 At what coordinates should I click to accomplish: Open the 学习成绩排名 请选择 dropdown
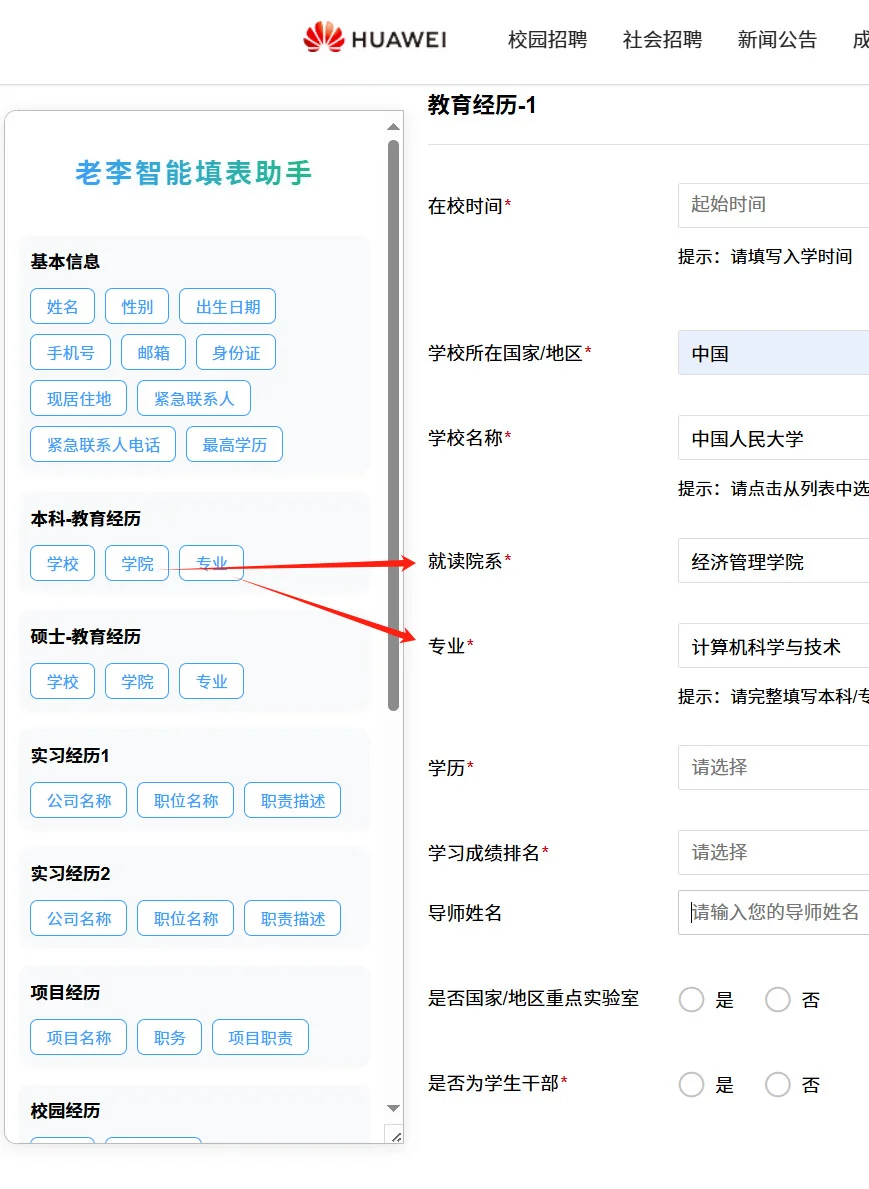pos(773,852)
